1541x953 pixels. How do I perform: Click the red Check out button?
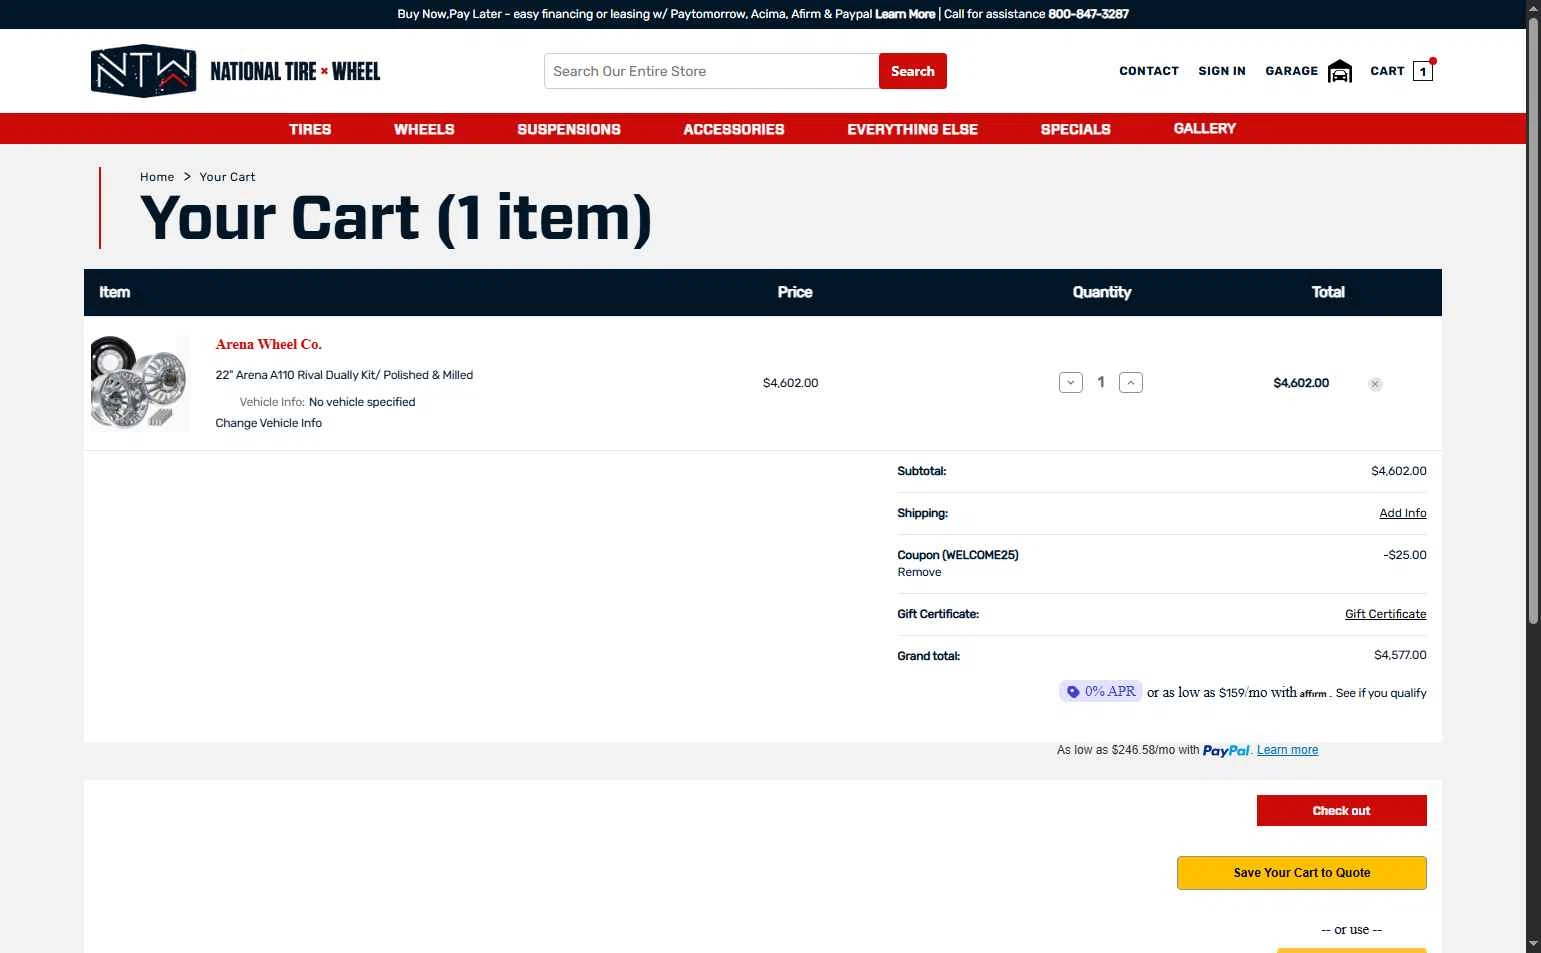pyautogui.click(x=1342, y=811)
